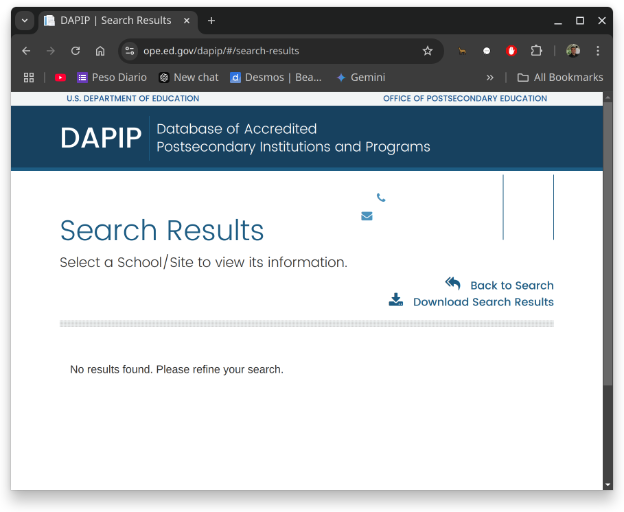The width and height of the screenshot is (624, 512).
Task: Click the scrollbar down arrow
Action: coord(607,485)
